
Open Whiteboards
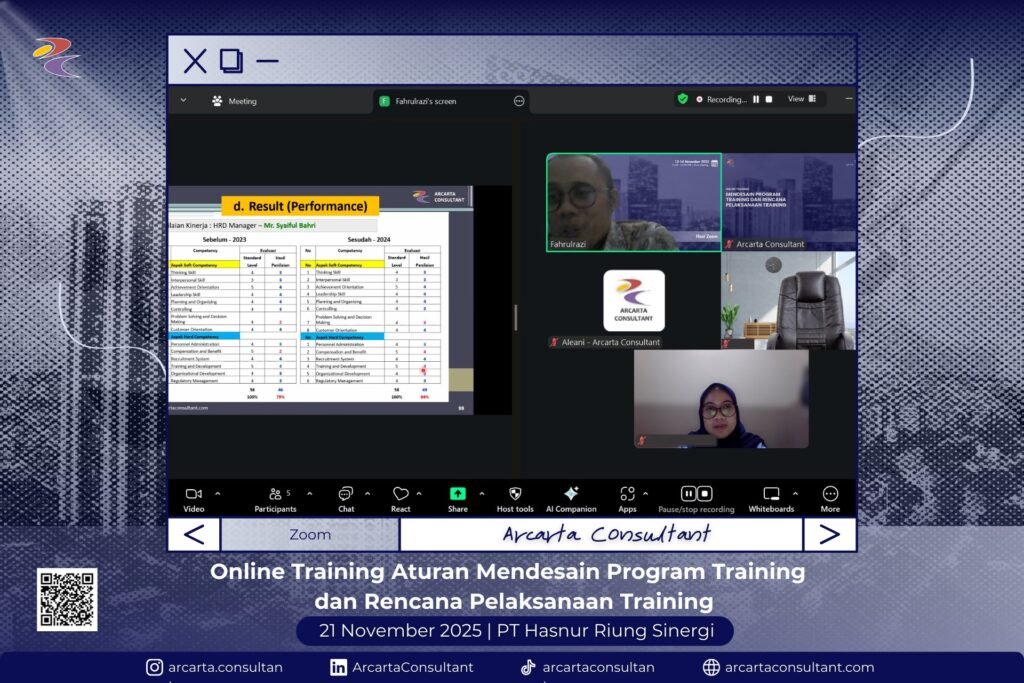coord(771,494)
